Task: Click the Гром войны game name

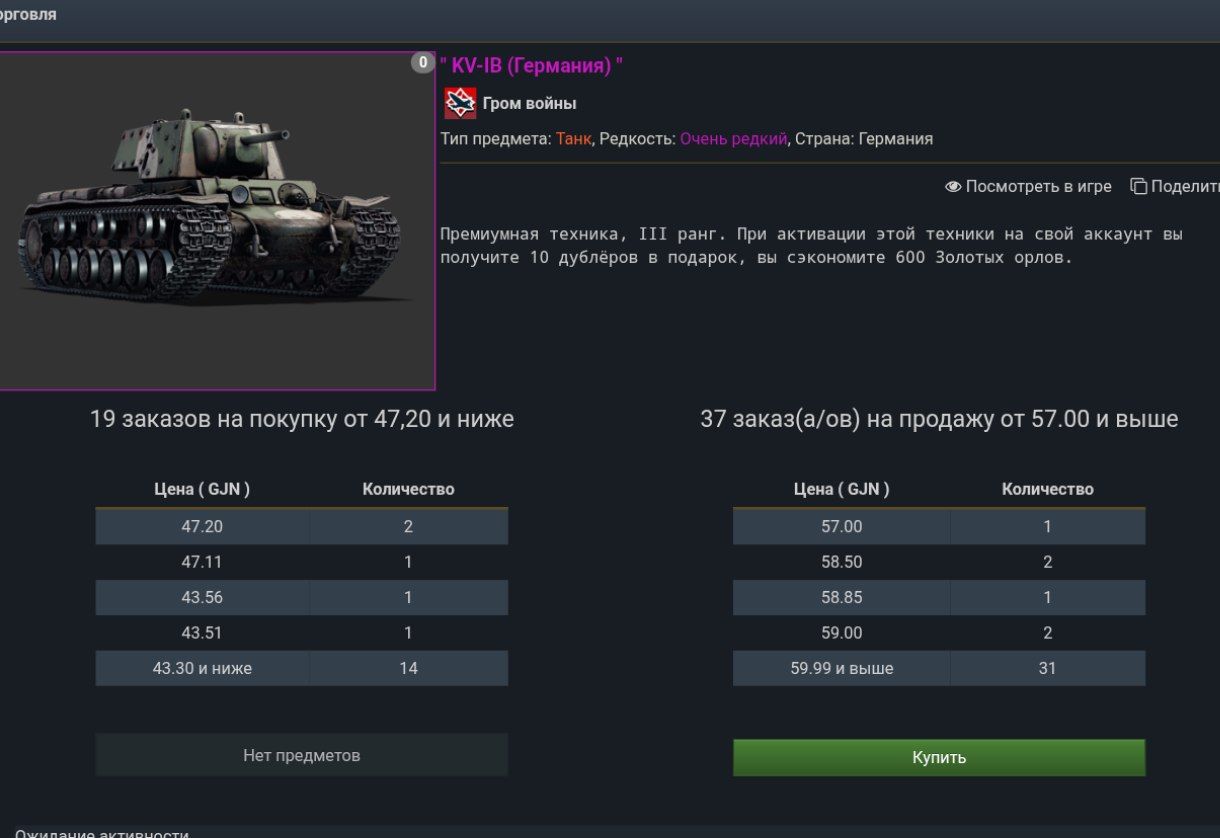Action: pyautogui.click(x=529, y=103)
